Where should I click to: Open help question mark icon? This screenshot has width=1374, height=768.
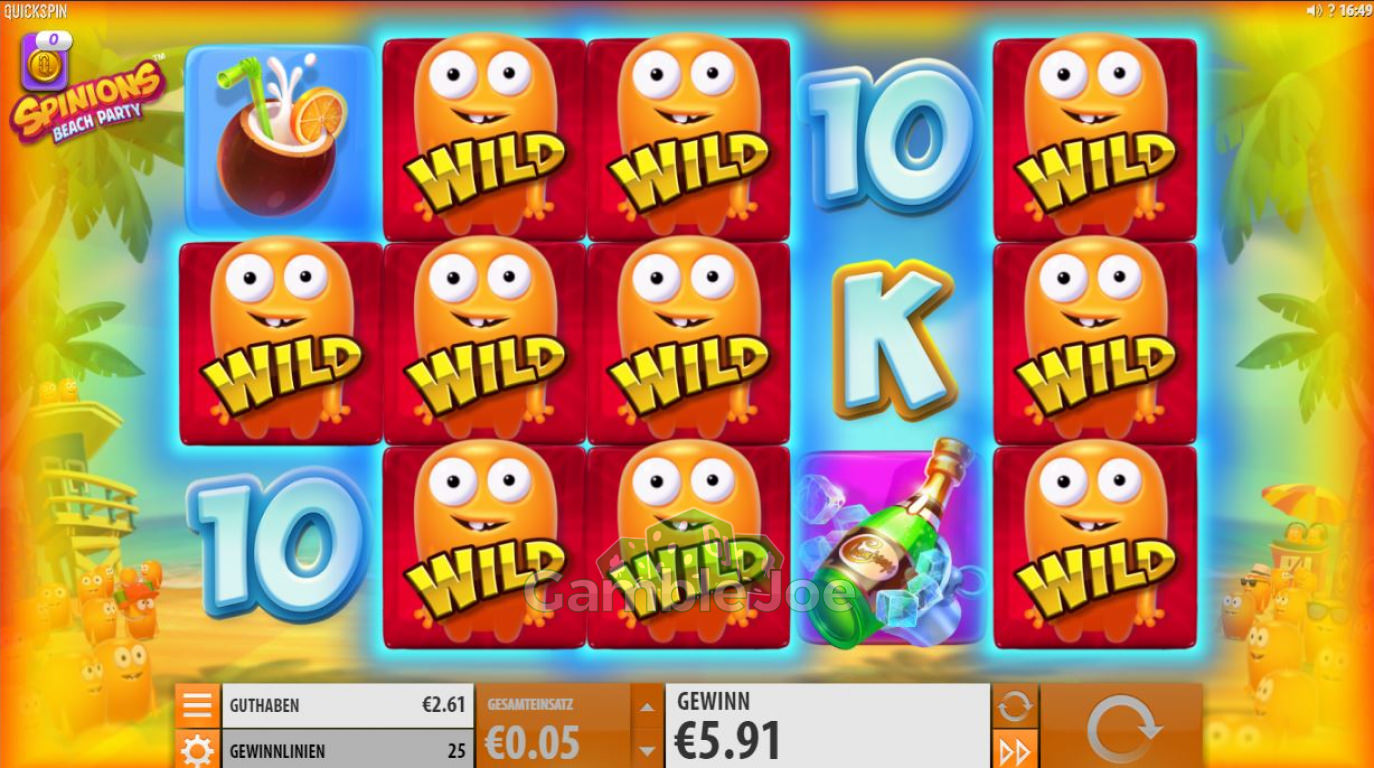pyautogui.click(x=1331, y=10)
